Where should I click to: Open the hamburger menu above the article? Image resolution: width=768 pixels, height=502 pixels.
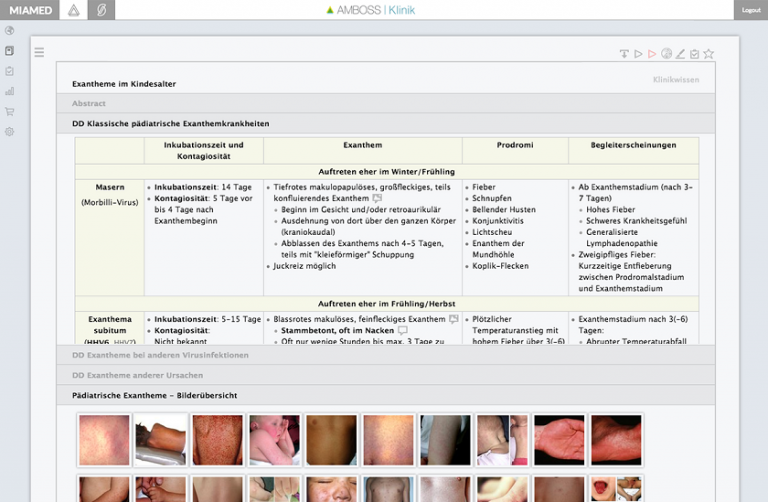39,52
